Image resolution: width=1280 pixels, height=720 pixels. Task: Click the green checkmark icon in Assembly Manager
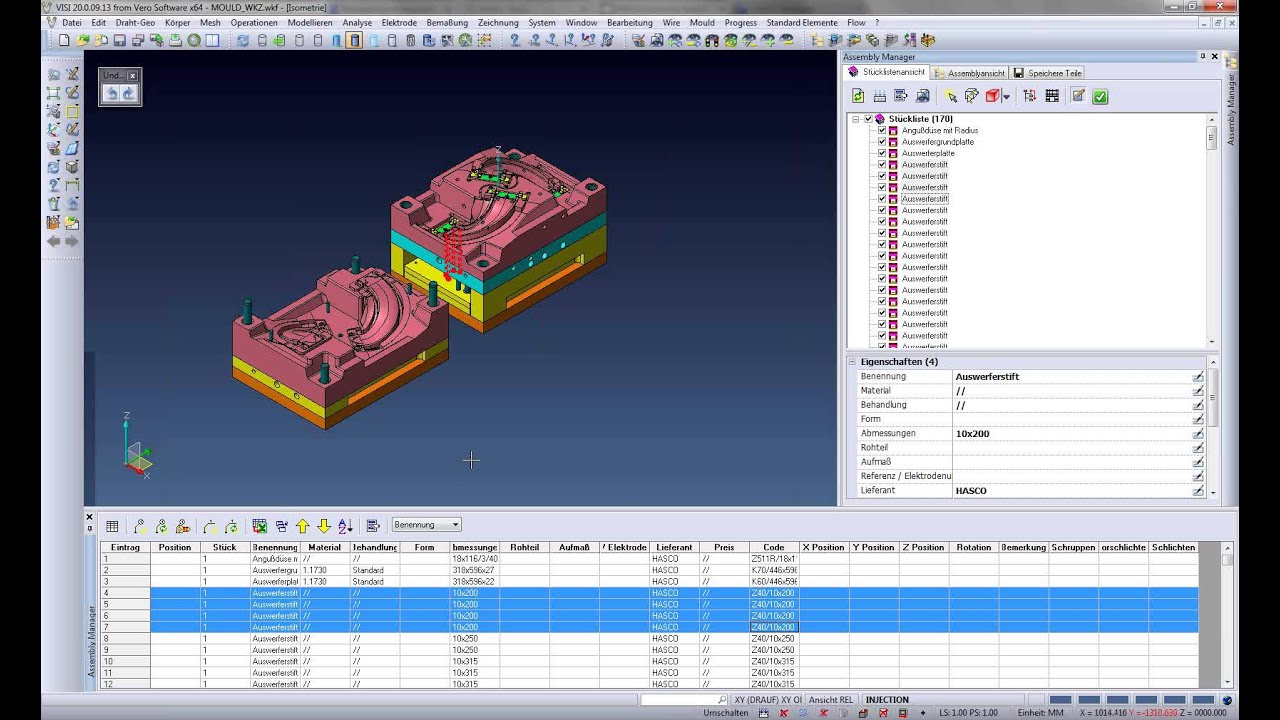point(1100,96)
